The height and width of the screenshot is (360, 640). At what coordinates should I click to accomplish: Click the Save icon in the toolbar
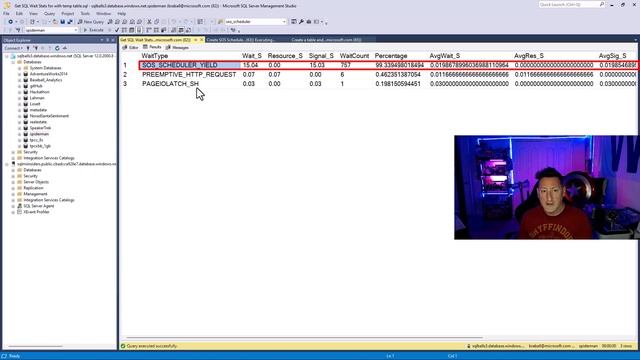tap(62, 22)
